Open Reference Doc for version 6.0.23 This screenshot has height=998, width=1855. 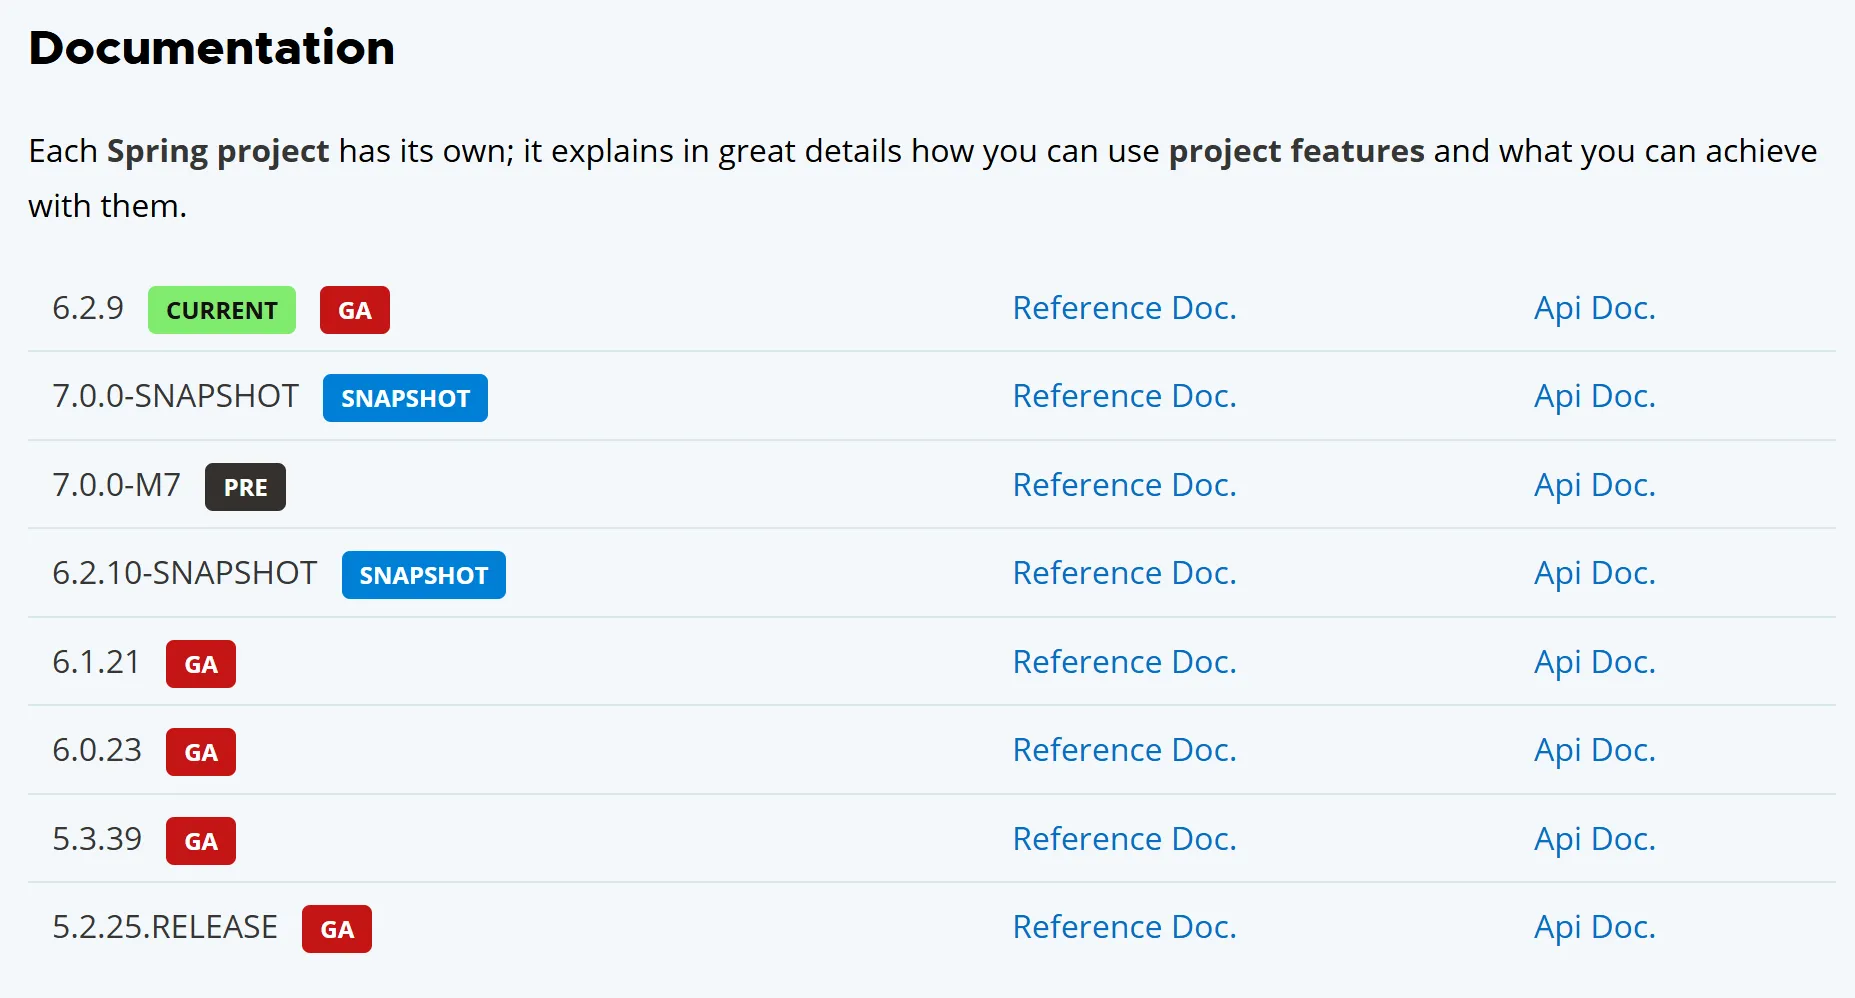(1124, 750)
